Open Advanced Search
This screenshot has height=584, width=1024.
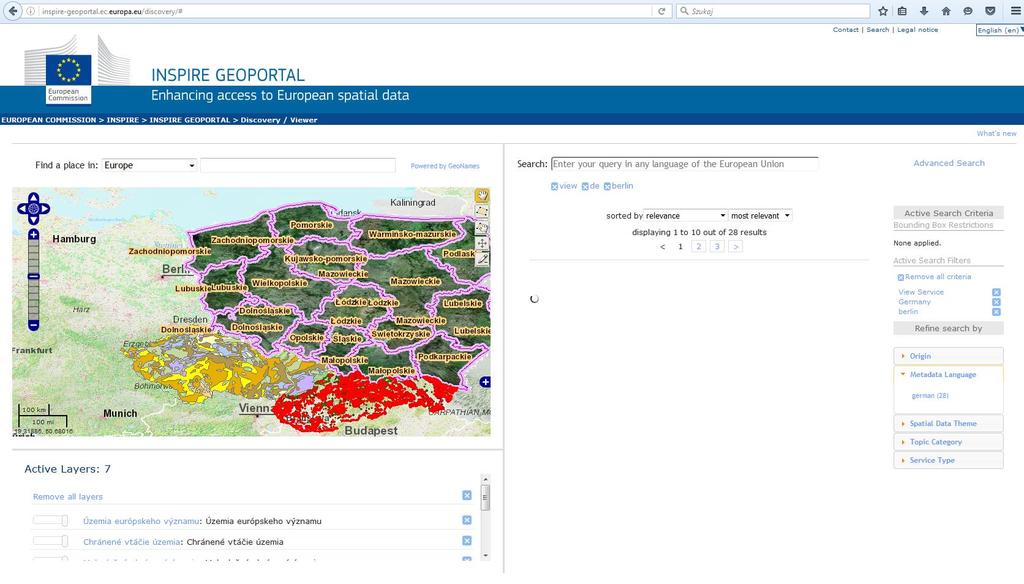point(949,163)
